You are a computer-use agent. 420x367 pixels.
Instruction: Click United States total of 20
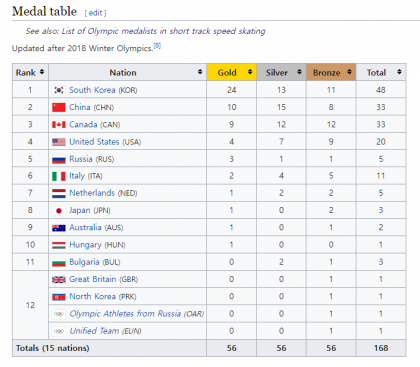(x=381, y=142)
